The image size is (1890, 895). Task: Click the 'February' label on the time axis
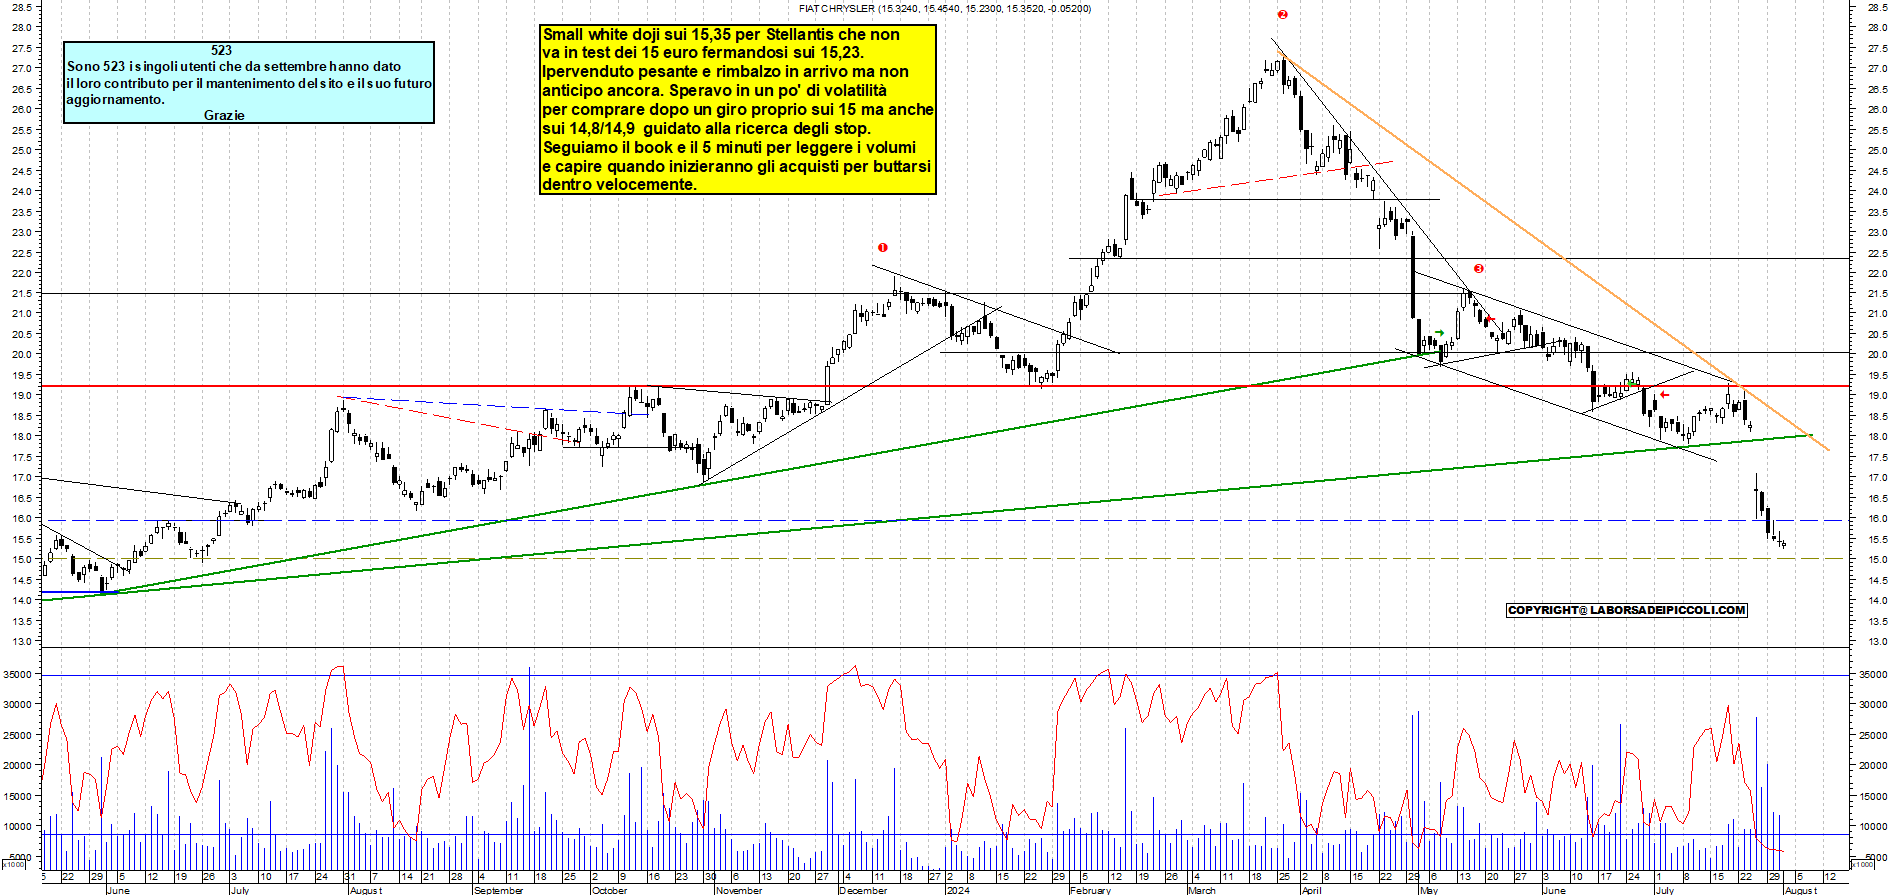[x=1091, y=890]
